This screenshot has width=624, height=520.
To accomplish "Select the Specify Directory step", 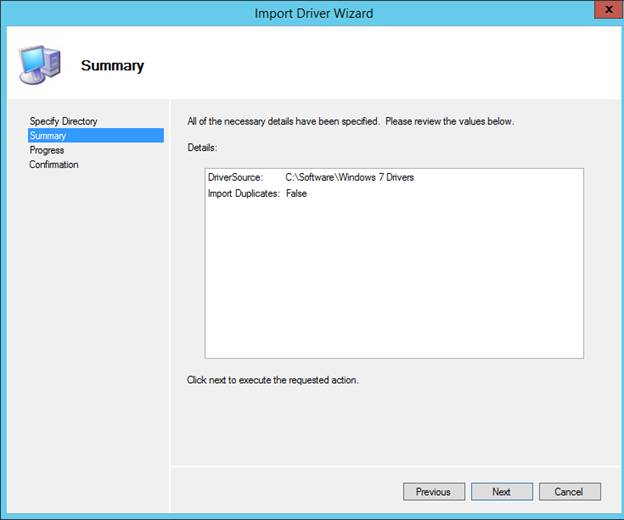I will point(64,121).
